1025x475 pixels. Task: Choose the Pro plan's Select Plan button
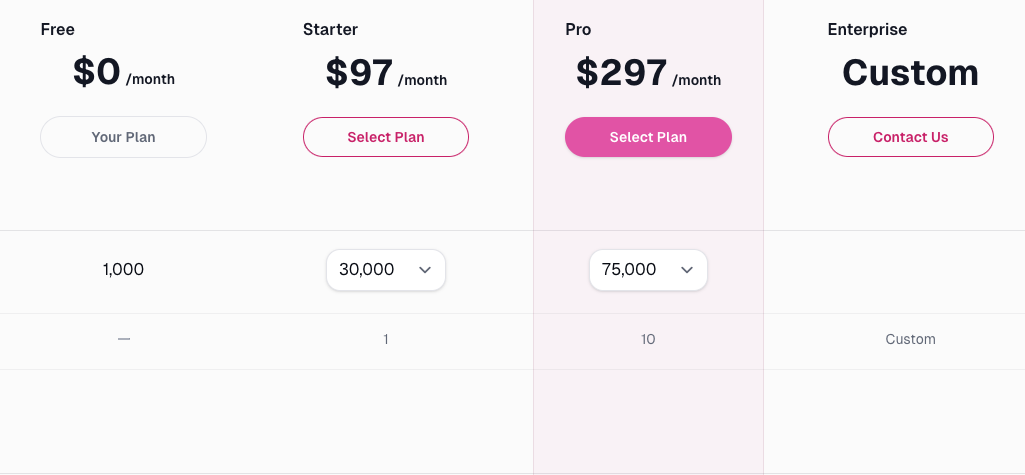click(x=648, y=137)
